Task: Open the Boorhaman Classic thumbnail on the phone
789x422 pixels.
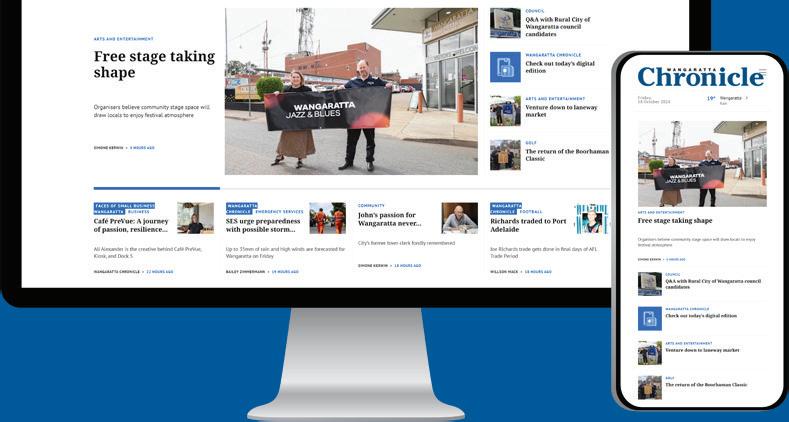Action: coord(650,387)
